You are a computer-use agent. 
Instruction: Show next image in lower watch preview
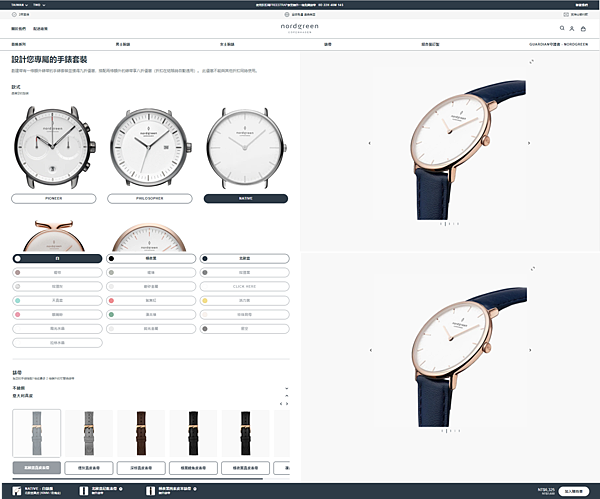(x=530, y=350)
